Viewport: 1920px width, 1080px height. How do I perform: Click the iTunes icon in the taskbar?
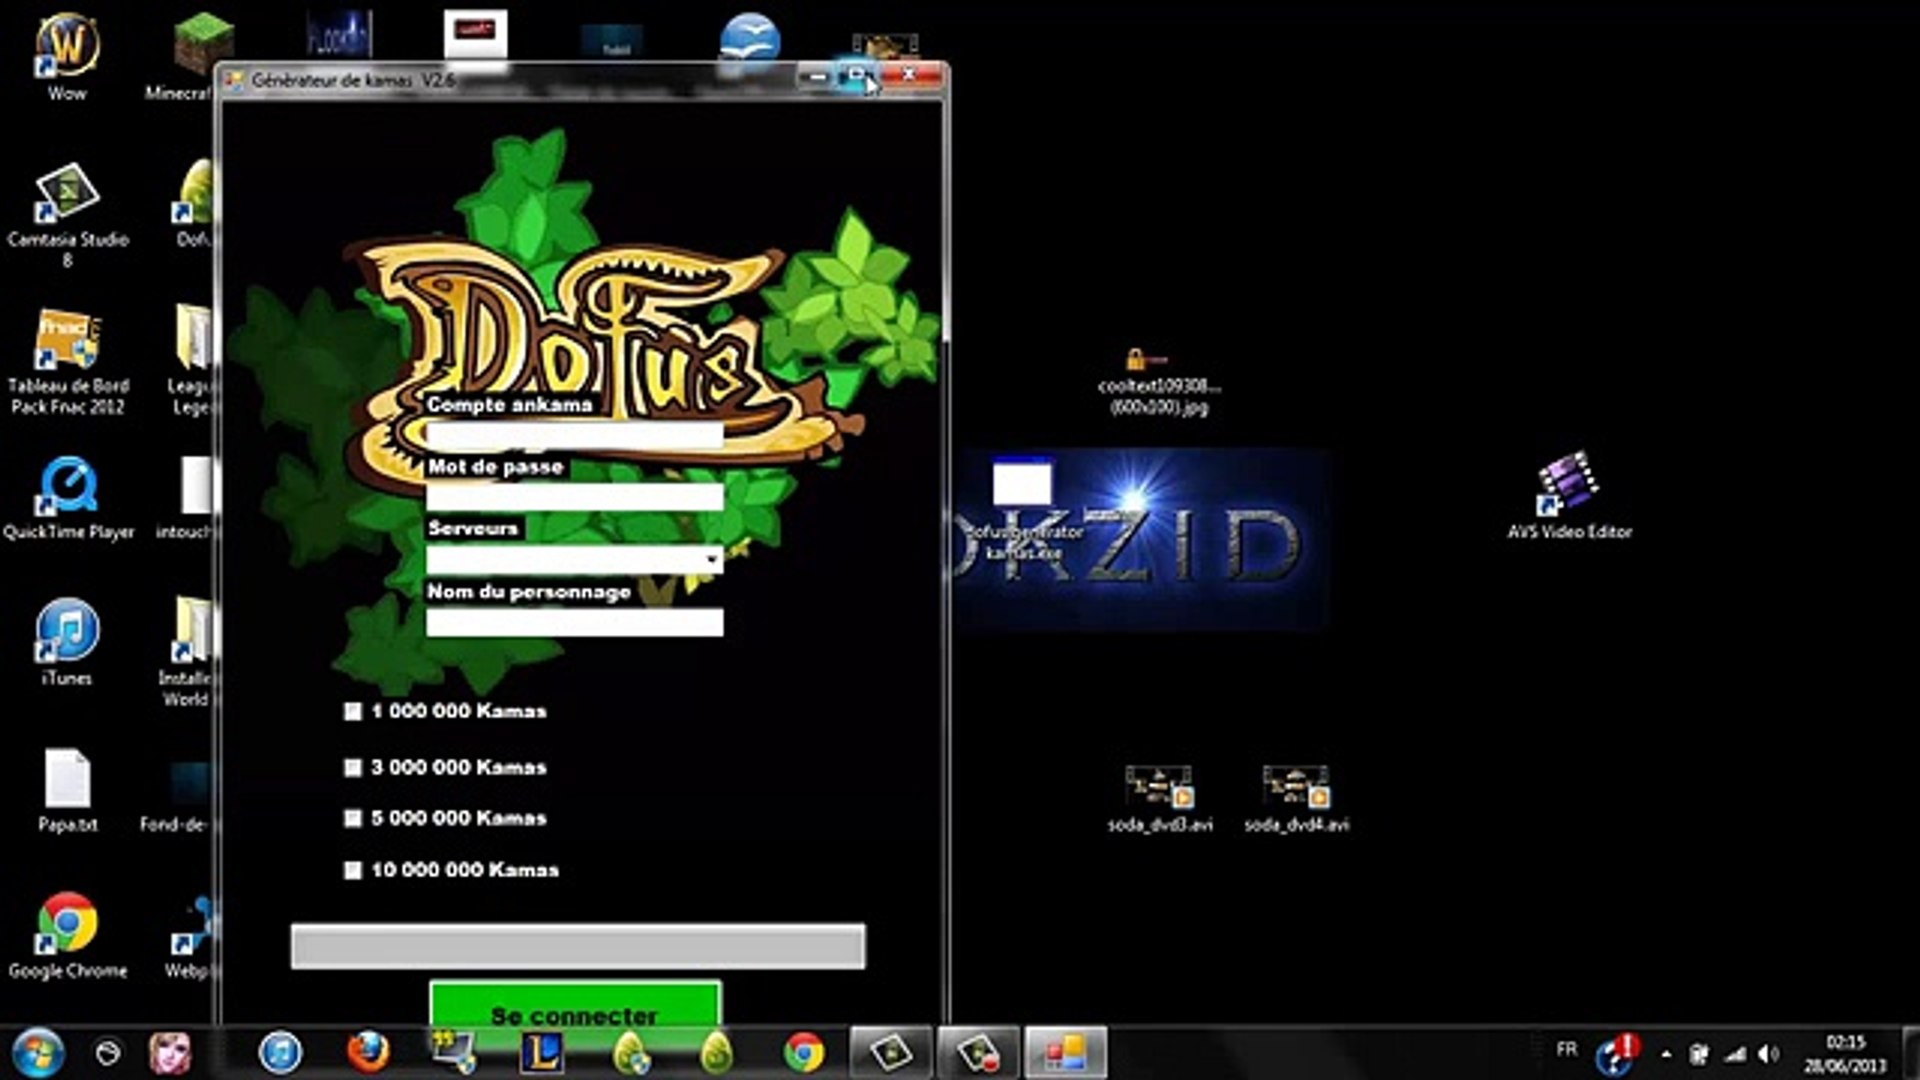(280, 1053)
